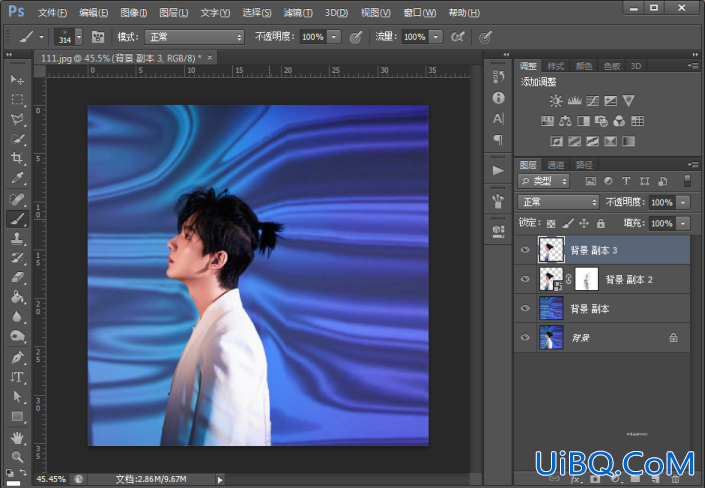Add Levels adjustment
Image resolution: width=705 pixels, height=488 pixels.
point(574,101)
